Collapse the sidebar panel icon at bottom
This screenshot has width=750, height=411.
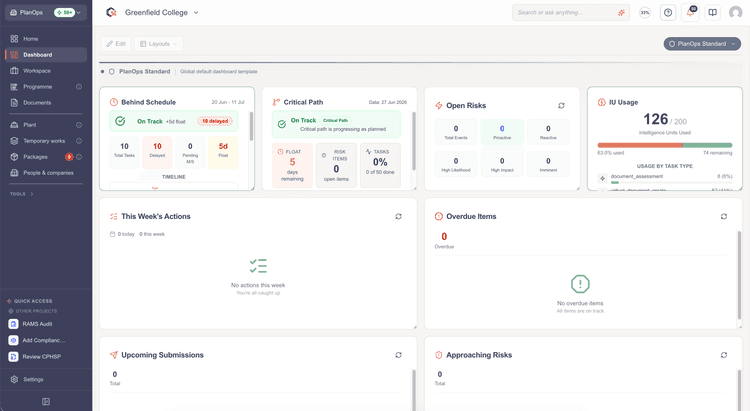(x=46, y=401)
